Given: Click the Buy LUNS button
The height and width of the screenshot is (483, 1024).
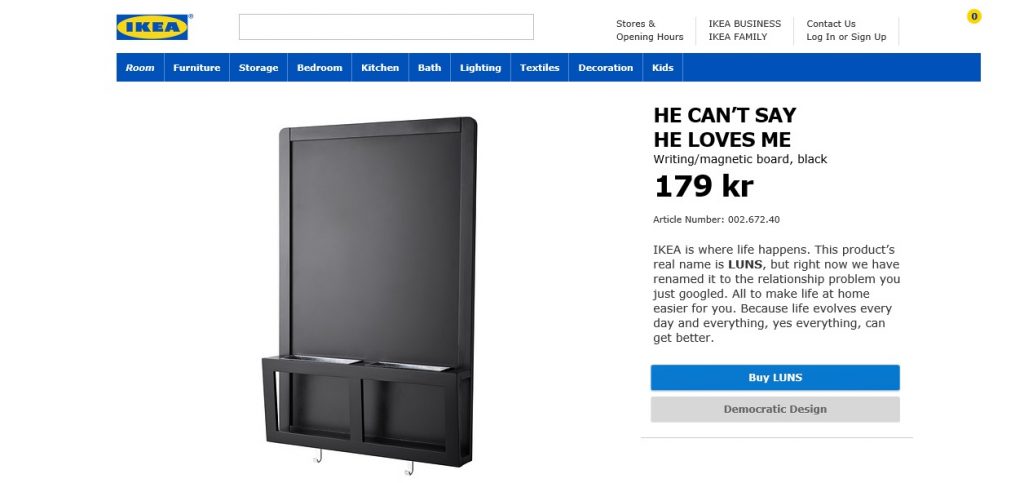Looking at the screenshot, I should 775,377.
